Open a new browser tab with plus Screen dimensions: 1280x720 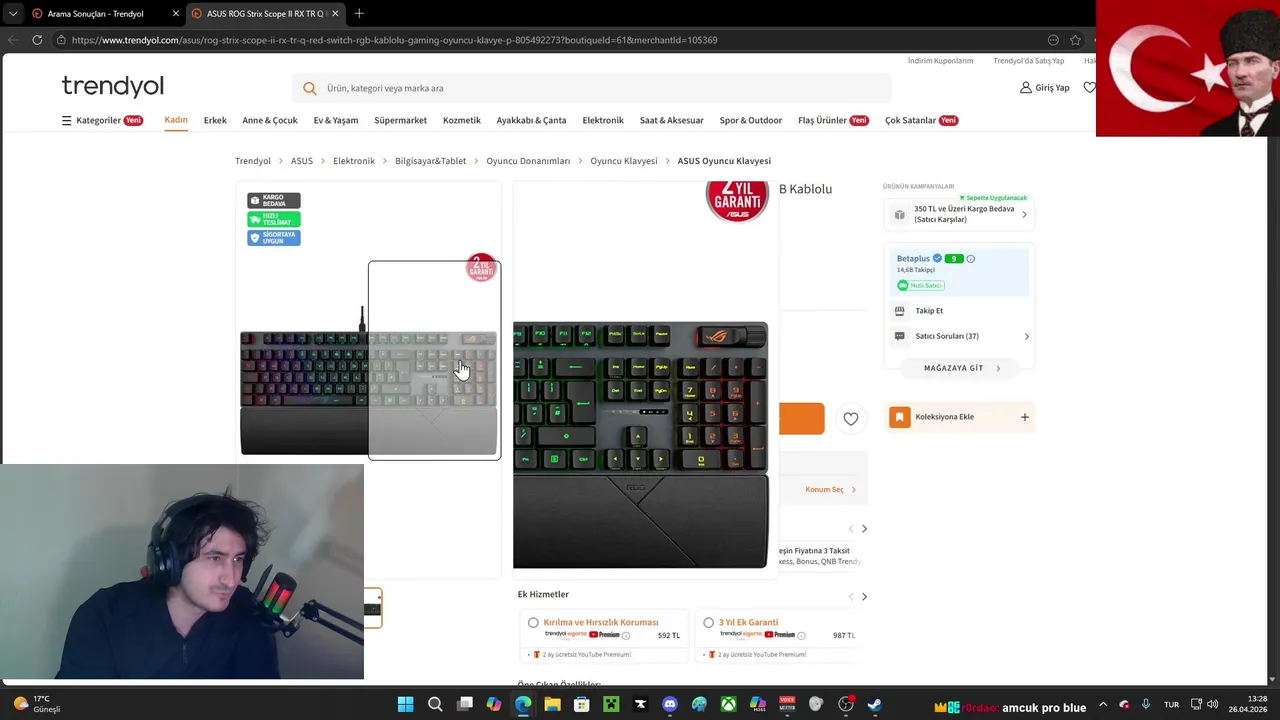tap(359, 13)
